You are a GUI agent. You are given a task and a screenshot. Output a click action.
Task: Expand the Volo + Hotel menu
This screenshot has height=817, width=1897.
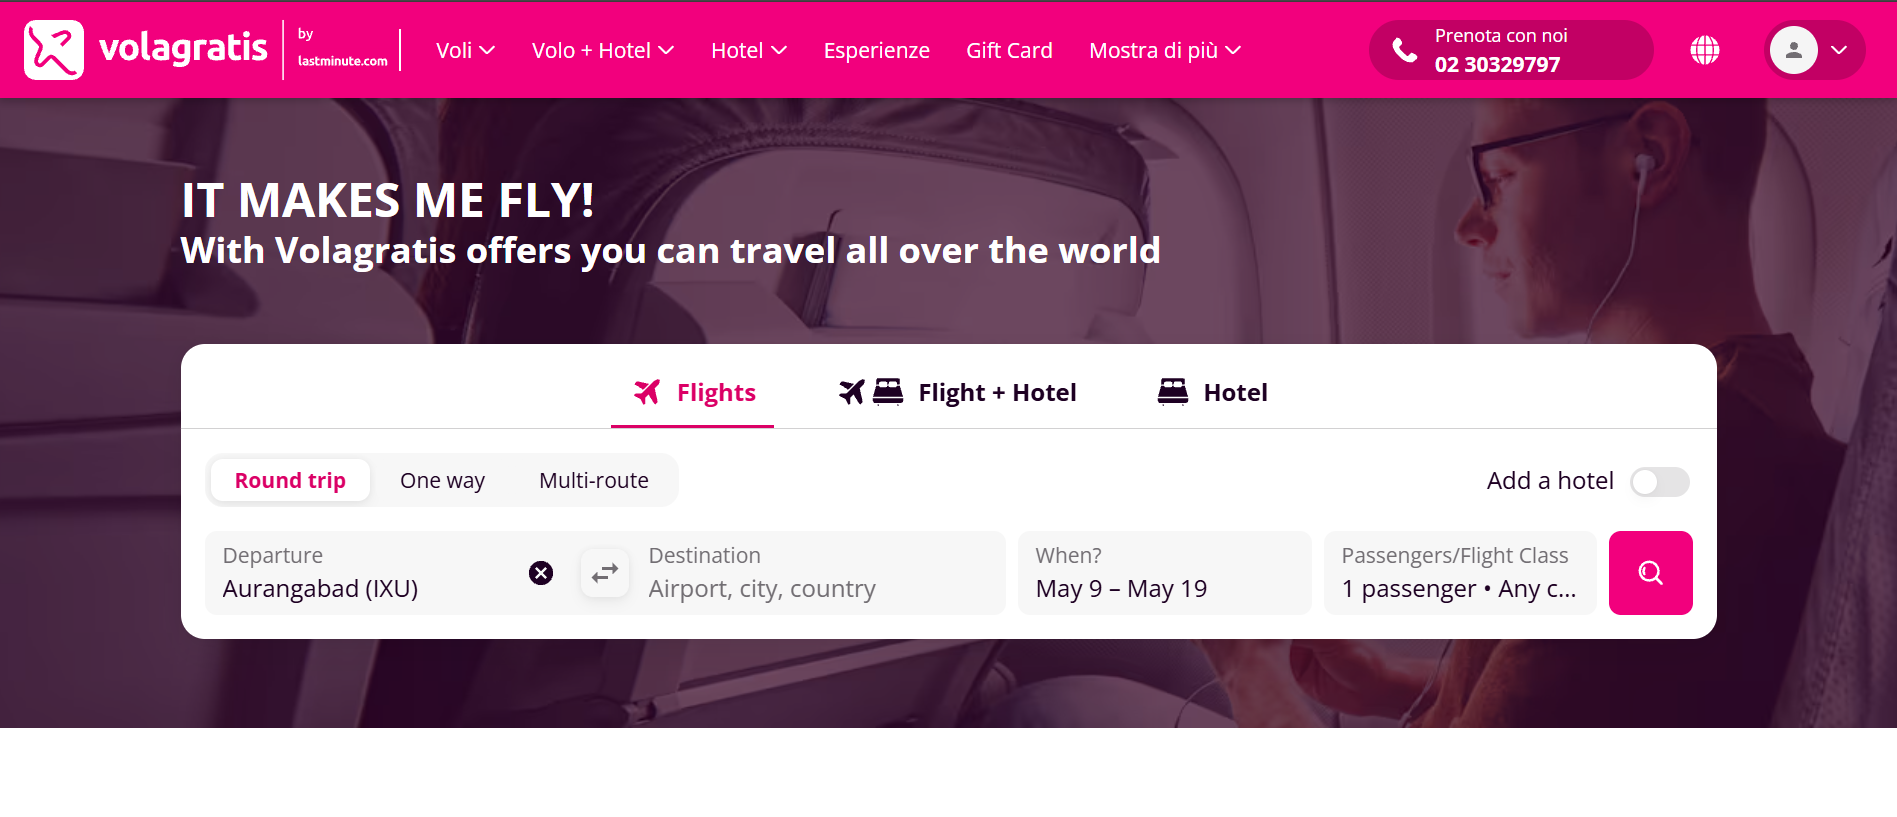click(603, 50)
